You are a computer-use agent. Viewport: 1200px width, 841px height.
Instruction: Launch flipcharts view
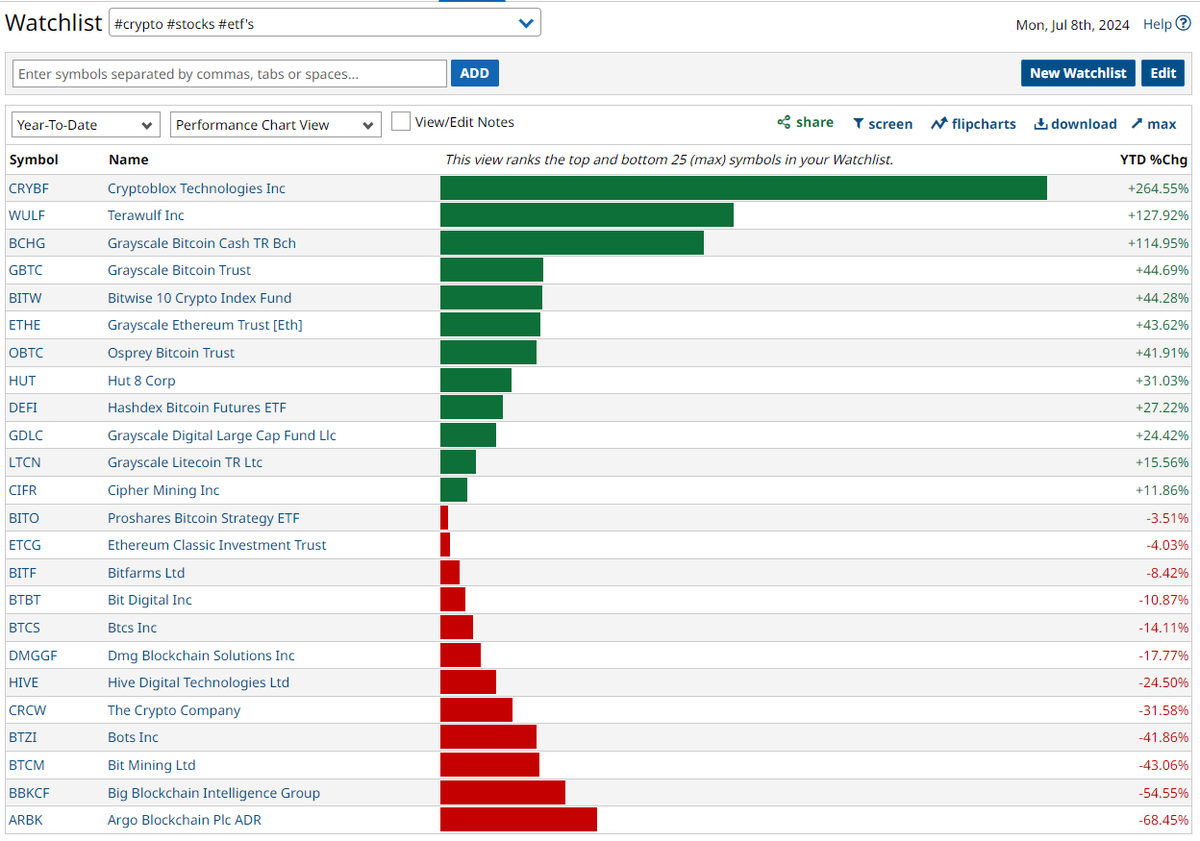point(973,124)
